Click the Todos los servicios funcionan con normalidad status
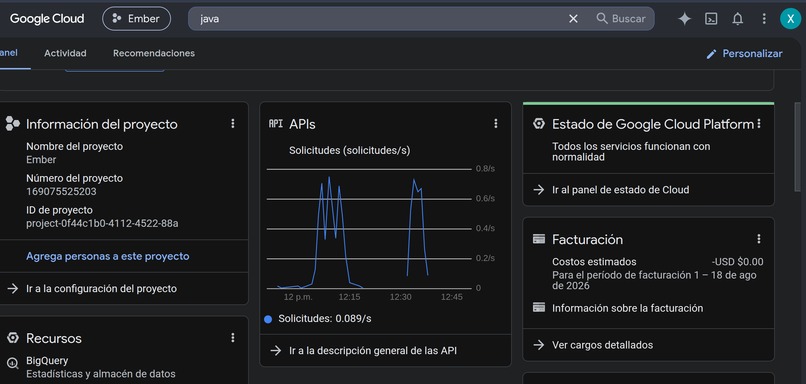Viewport: 806px width, 384px height. [631, 152]
